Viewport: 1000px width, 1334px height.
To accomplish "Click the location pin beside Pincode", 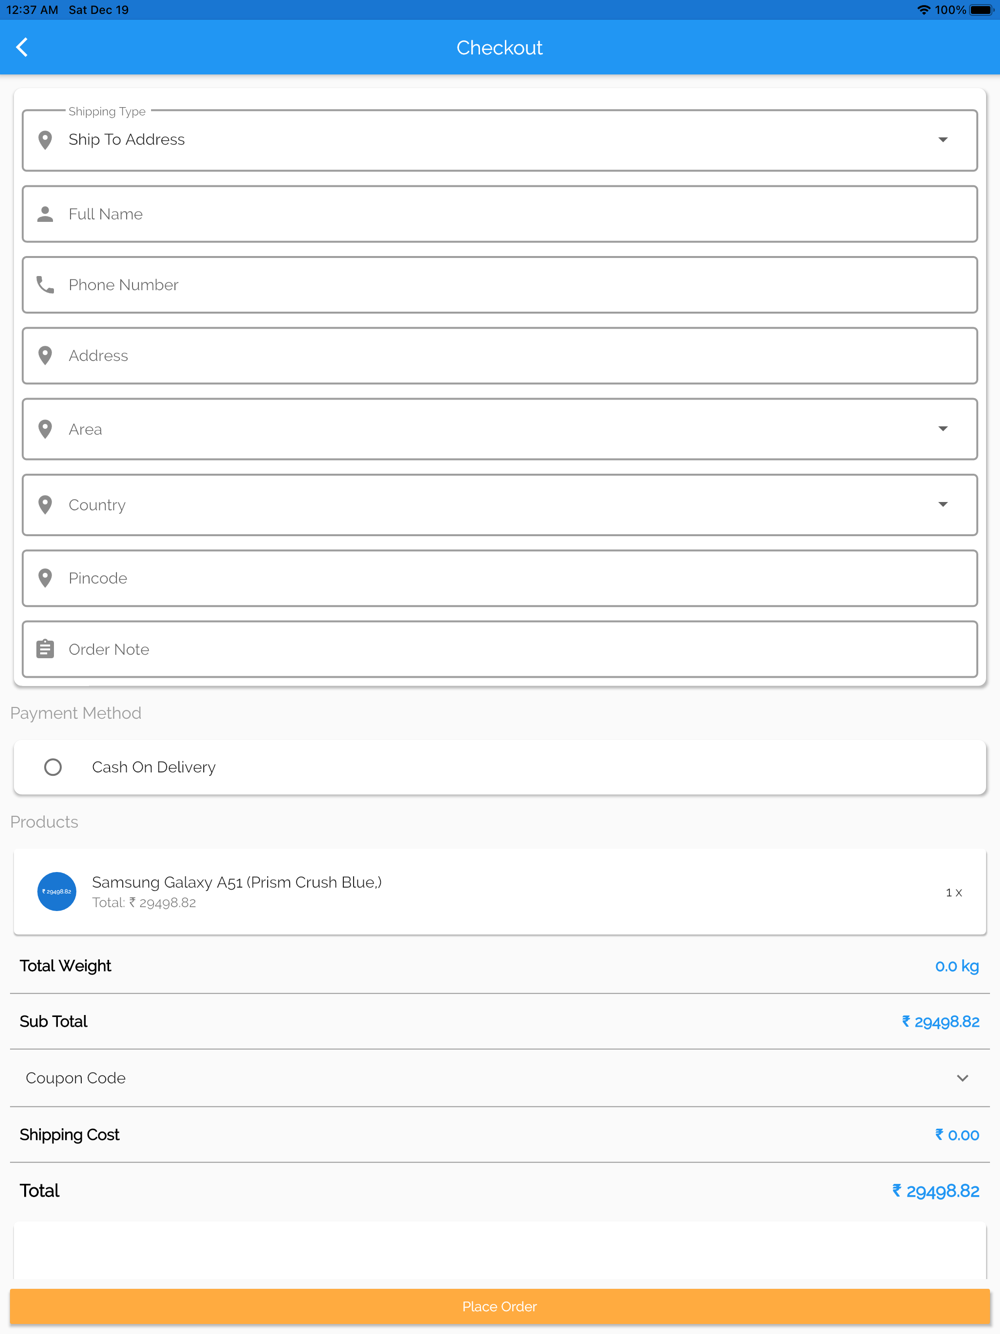I will point(45,578).
